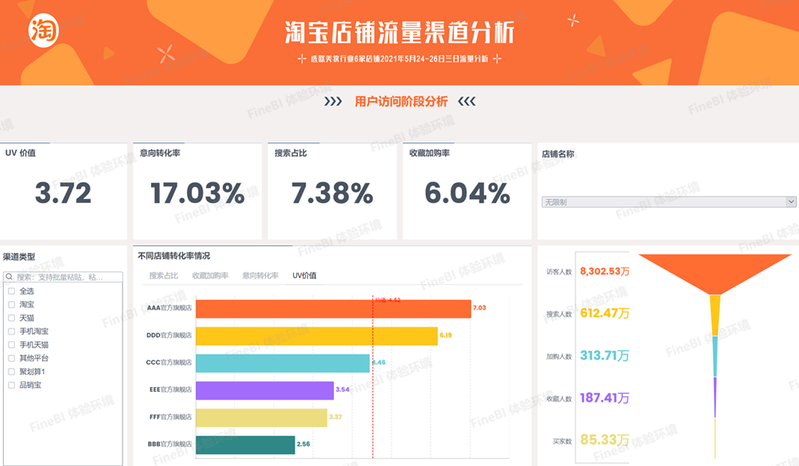Click the DDD官方旗舰店 yellow bar
This screenshot has height=466, width=799.
point(317,336)
